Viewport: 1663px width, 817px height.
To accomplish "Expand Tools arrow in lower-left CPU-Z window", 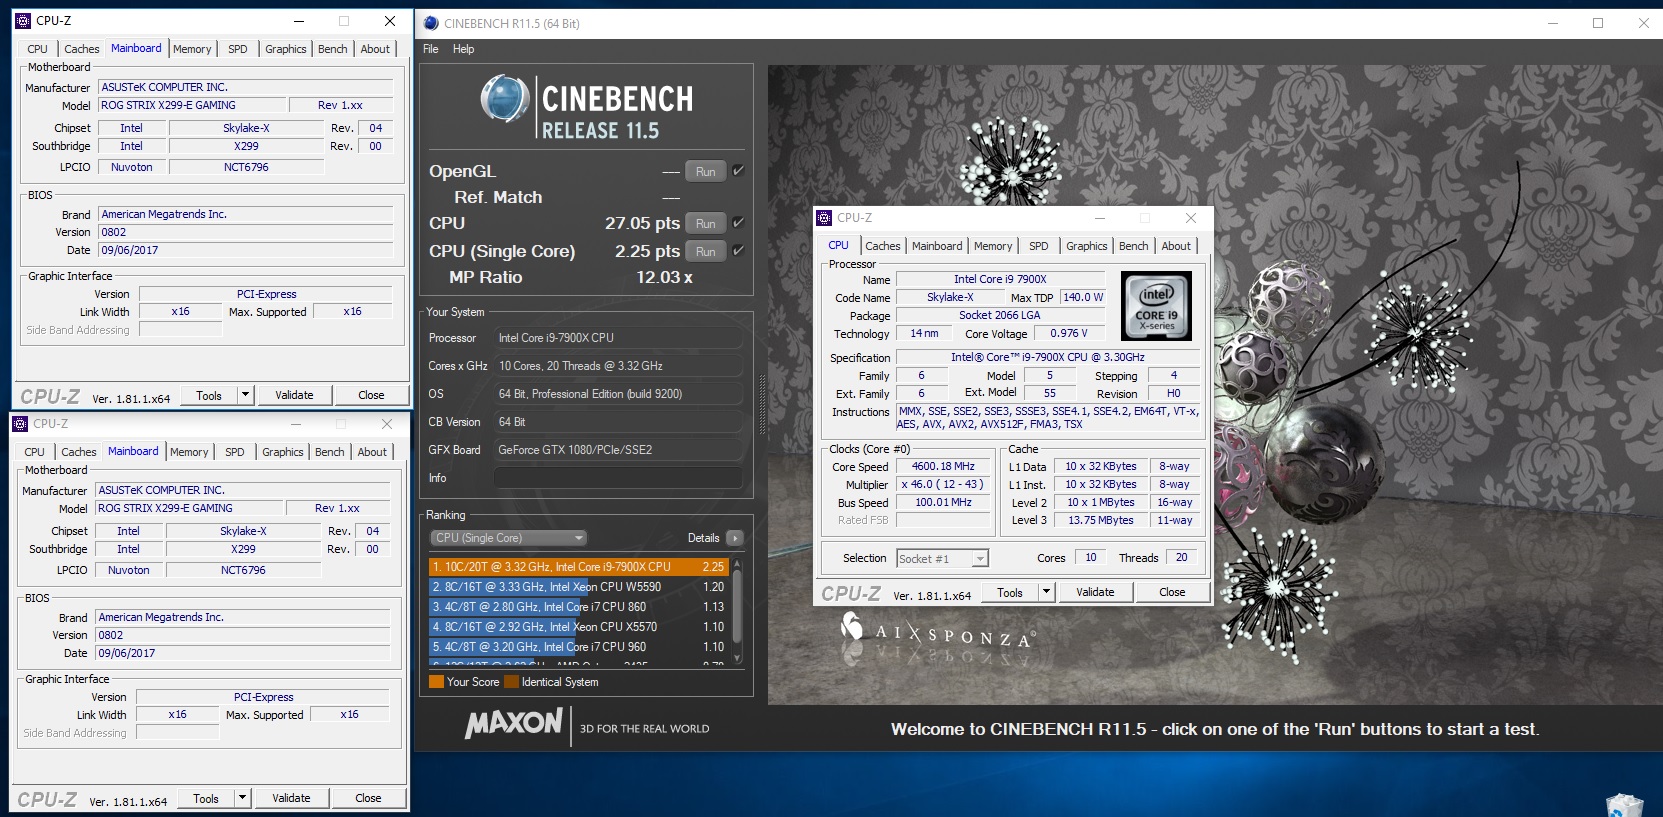I will click(242, 798).
